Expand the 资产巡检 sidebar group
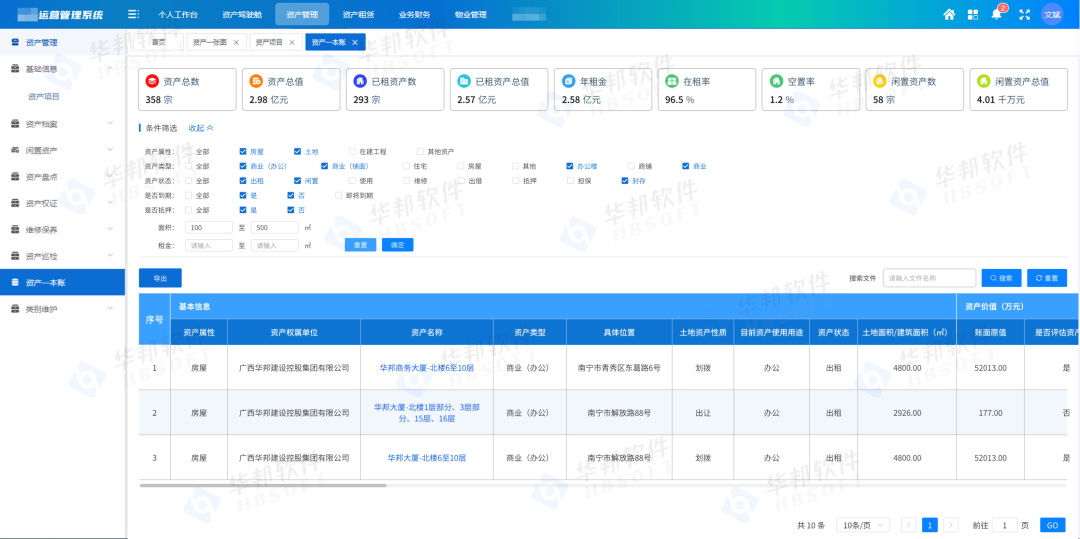 pyautogui.click(x=110, y=256)
